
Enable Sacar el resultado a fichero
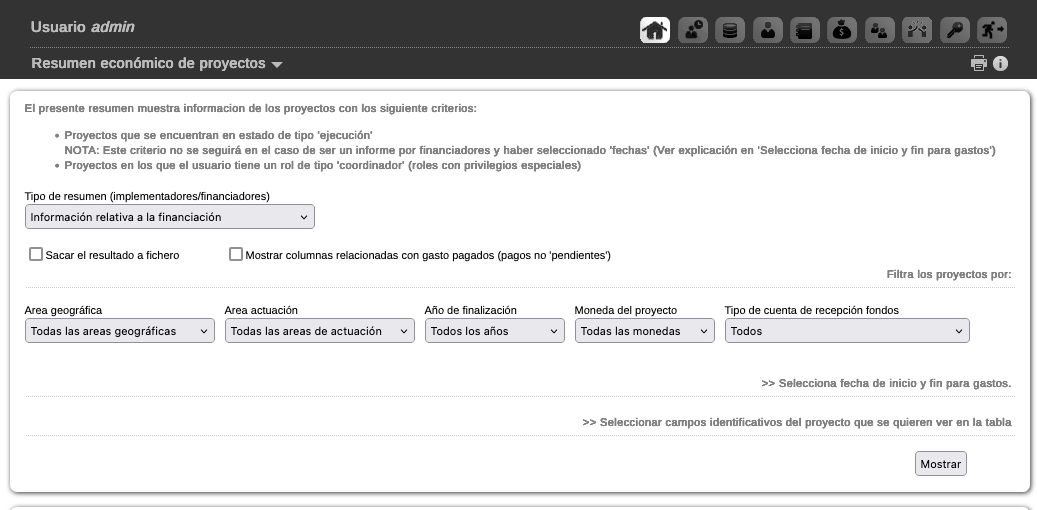point(36,254)
